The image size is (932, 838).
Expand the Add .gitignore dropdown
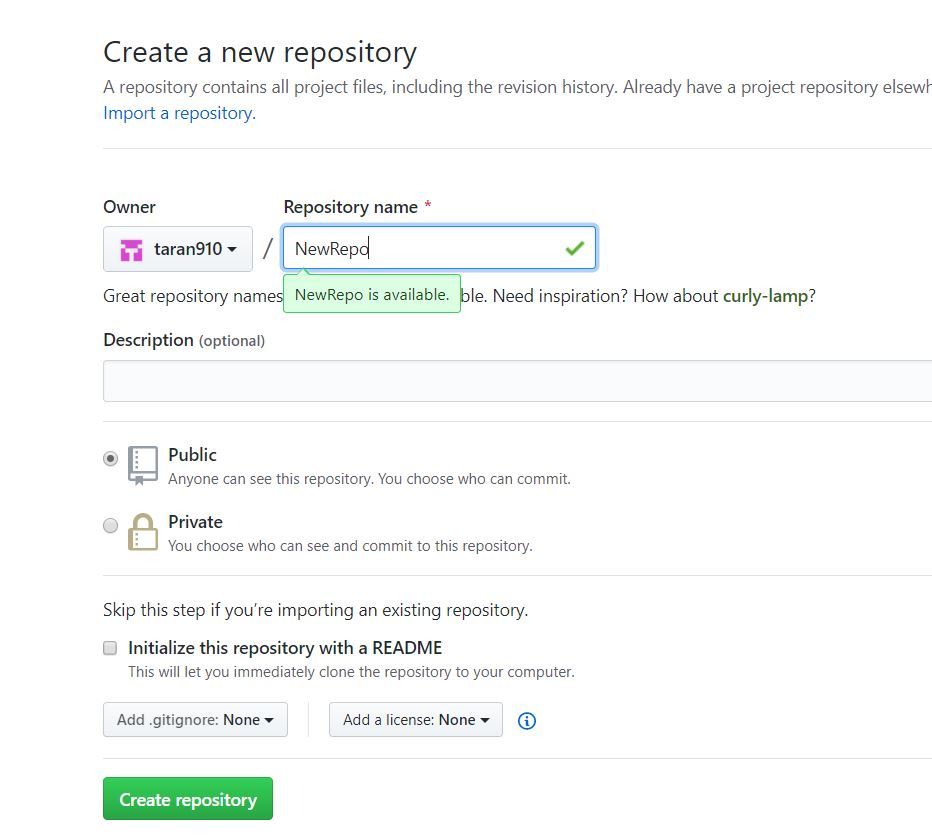[195, 720]
